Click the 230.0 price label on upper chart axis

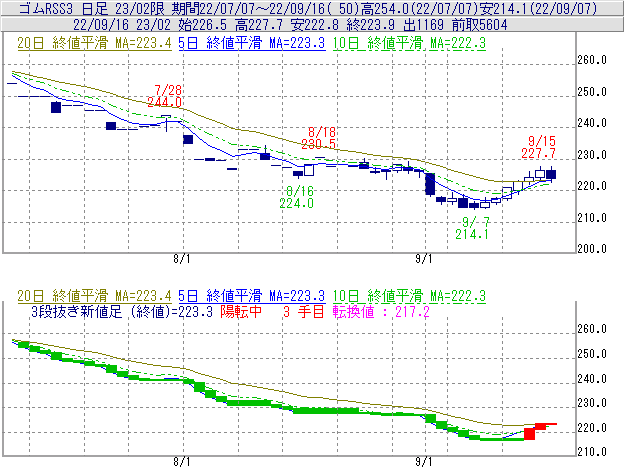click(592, 155)
